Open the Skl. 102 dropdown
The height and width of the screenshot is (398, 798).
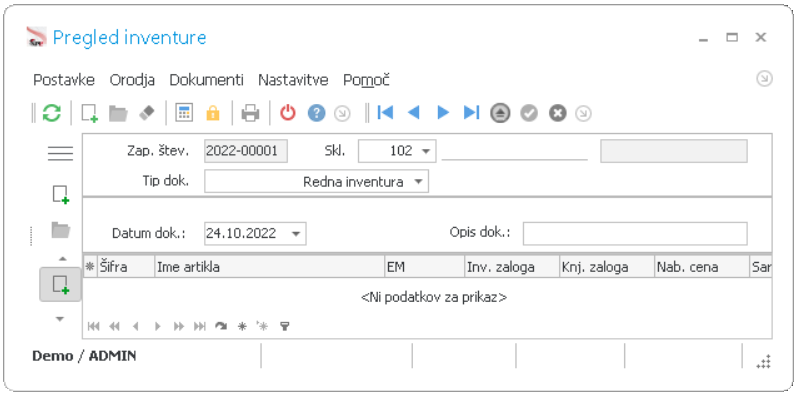click(x=425, y=151)
